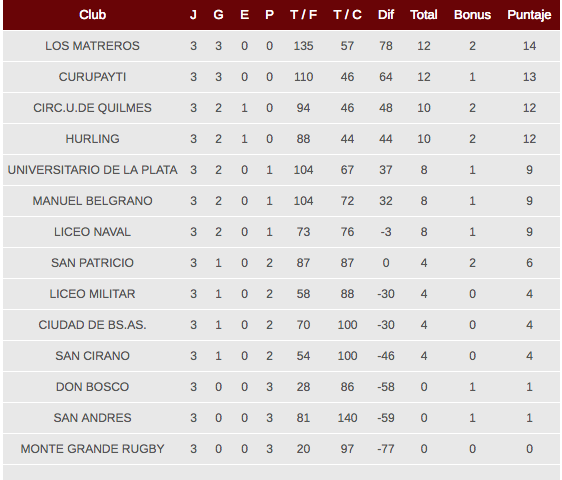Select the HURLING club entry
The width and height of the screenshot is (562, 480).
coord(92,139)
